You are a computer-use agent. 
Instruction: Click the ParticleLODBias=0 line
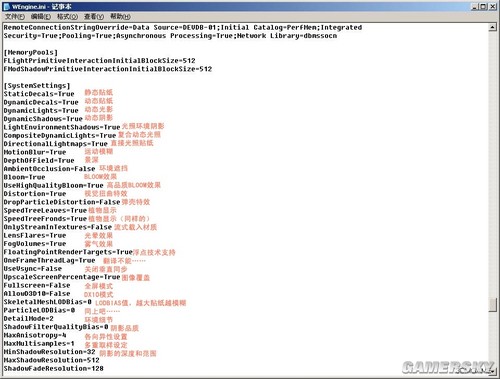39,310
